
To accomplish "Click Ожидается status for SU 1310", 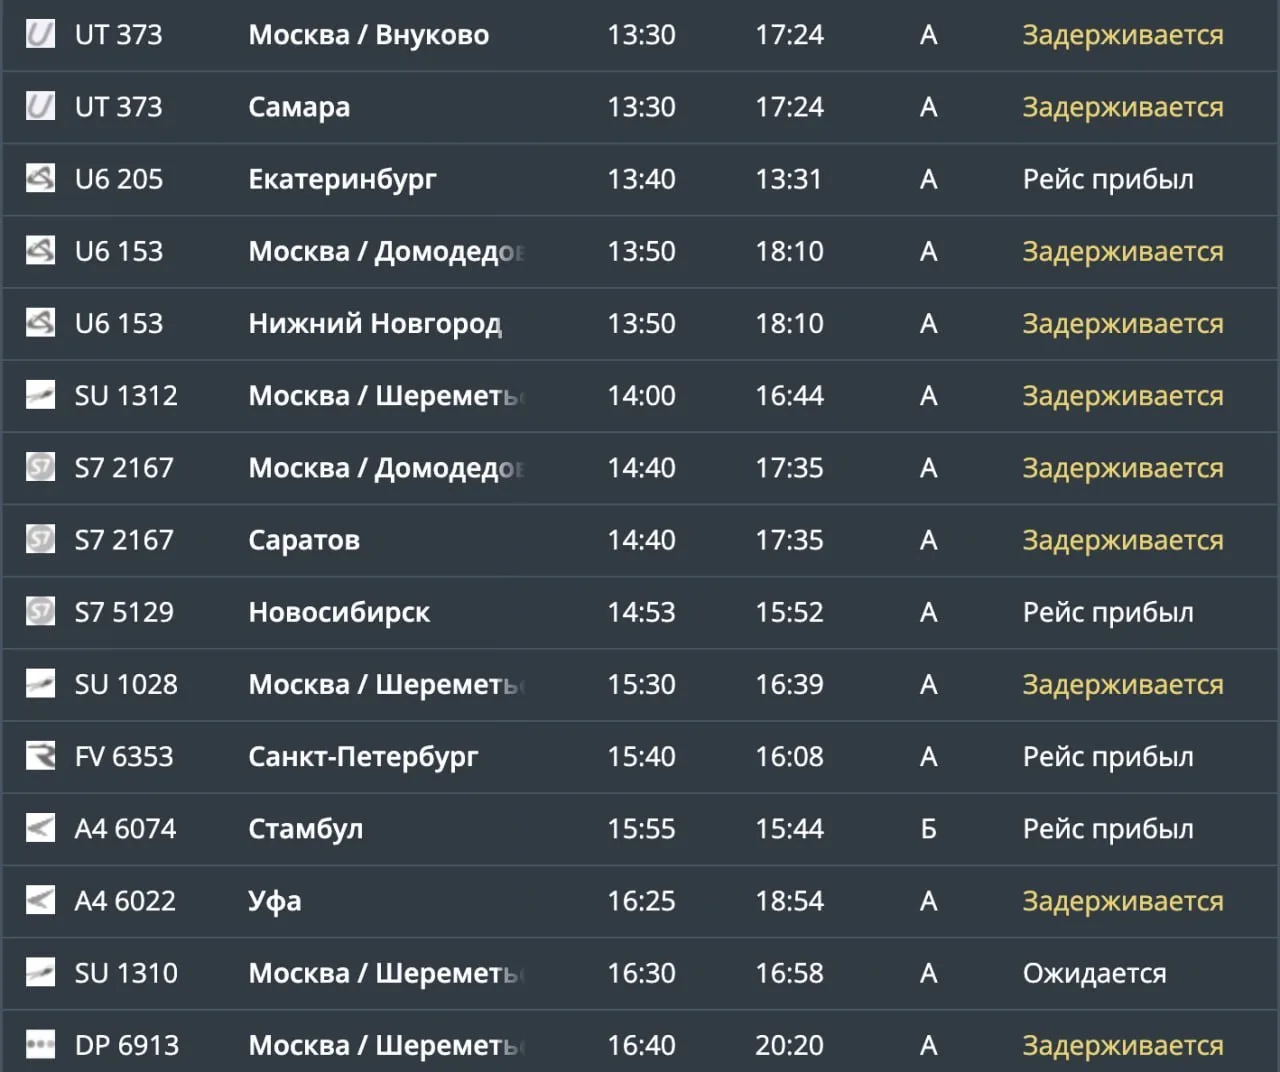I will [1095, 973].
